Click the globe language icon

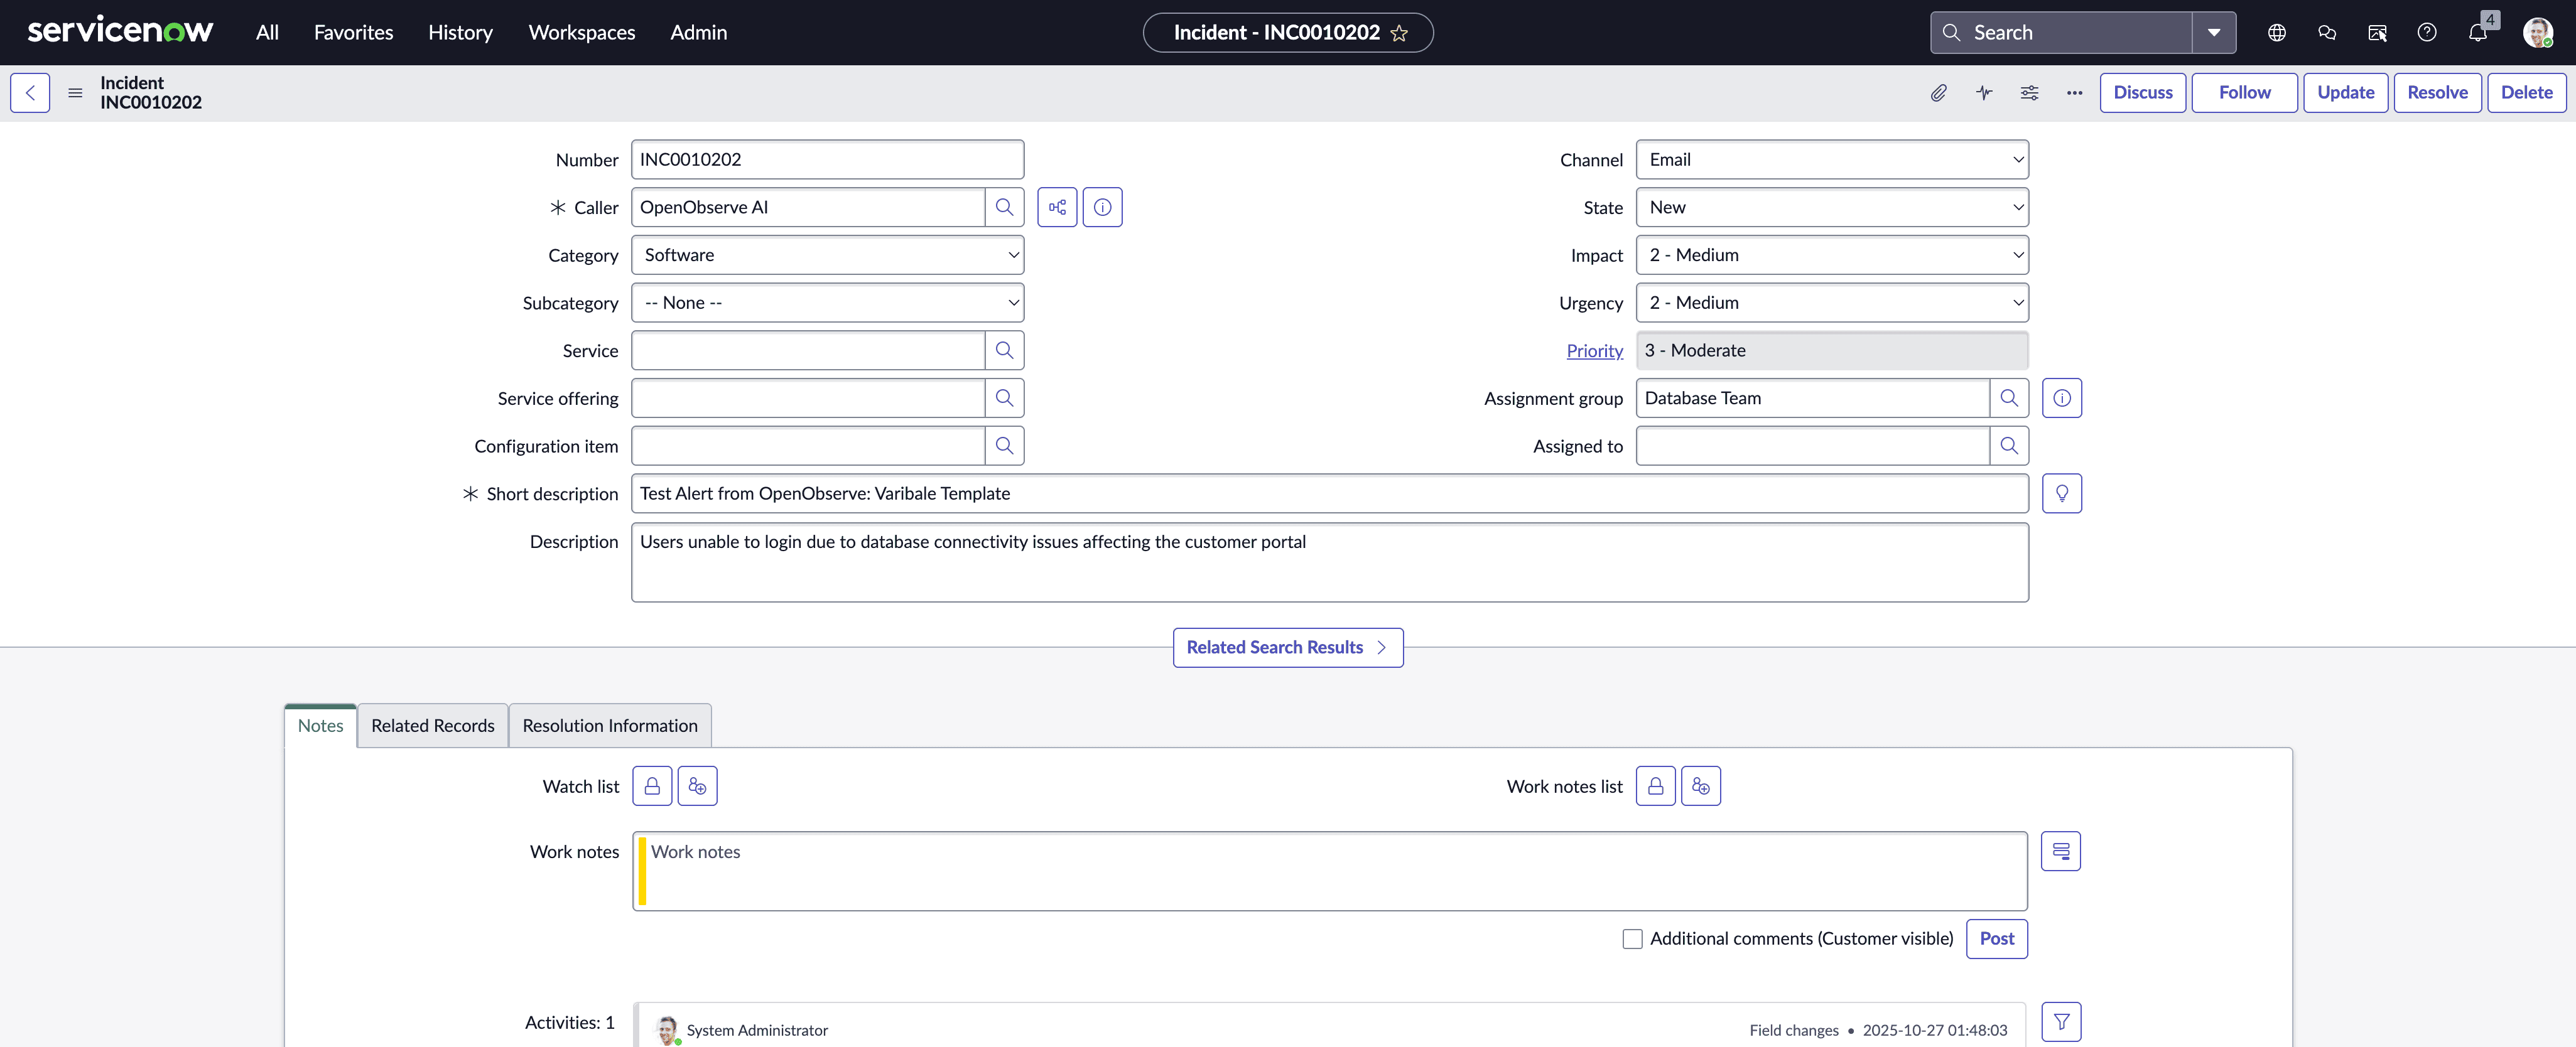click(x=2277, y=32)
